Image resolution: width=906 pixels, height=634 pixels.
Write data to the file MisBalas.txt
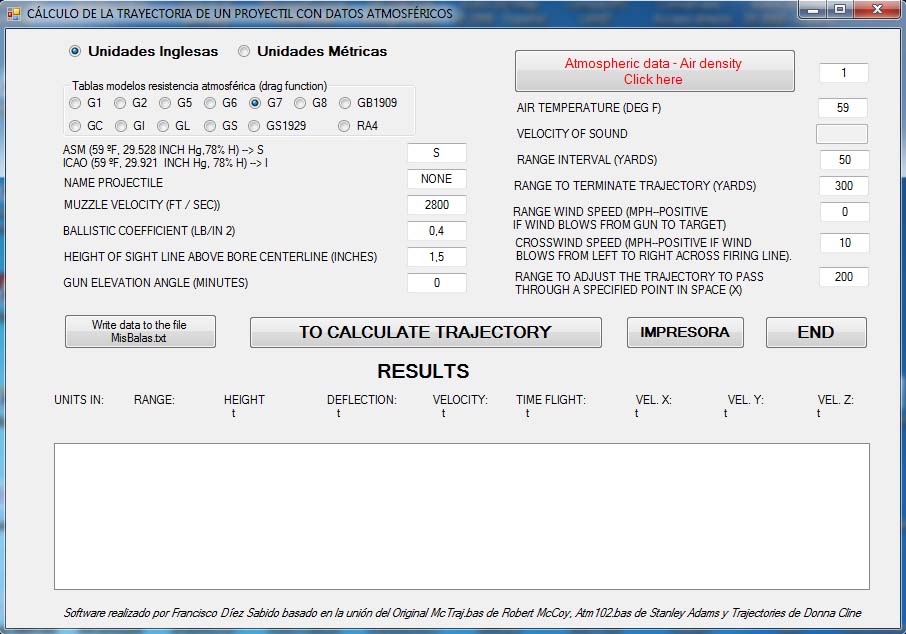tap(140, 332)
